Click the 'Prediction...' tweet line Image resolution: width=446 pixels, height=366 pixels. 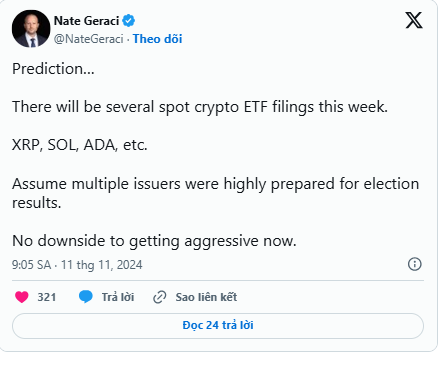[53, 69]
